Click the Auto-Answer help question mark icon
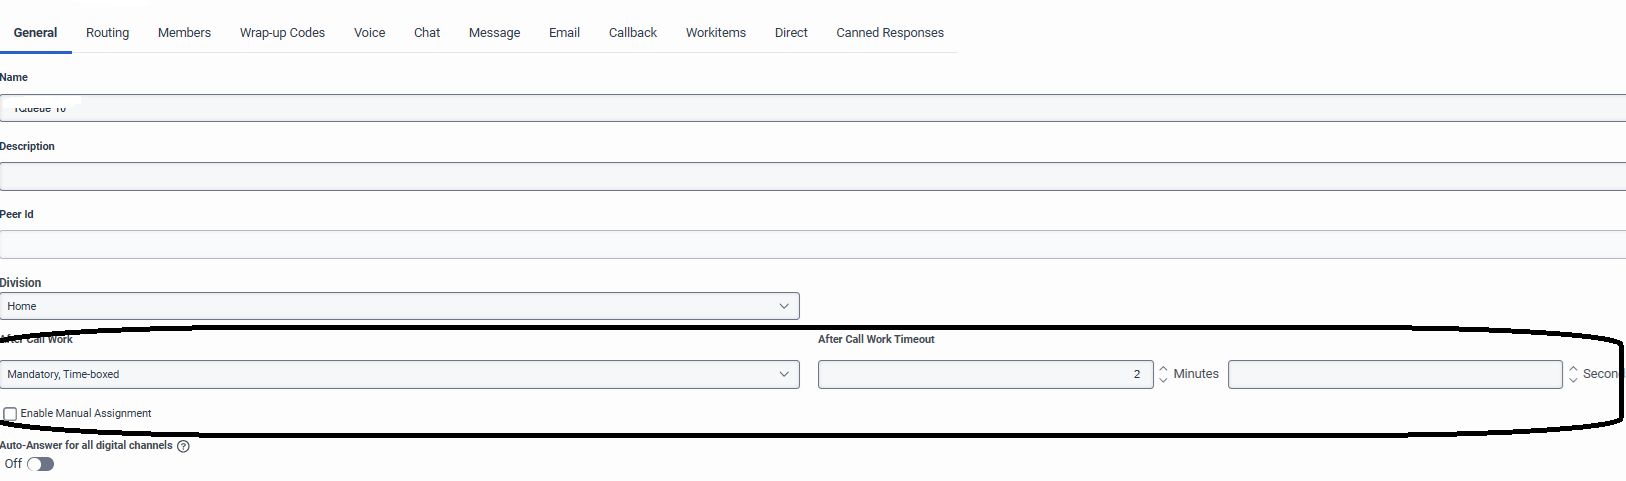The image size is (1626, 481). point(183,446)
